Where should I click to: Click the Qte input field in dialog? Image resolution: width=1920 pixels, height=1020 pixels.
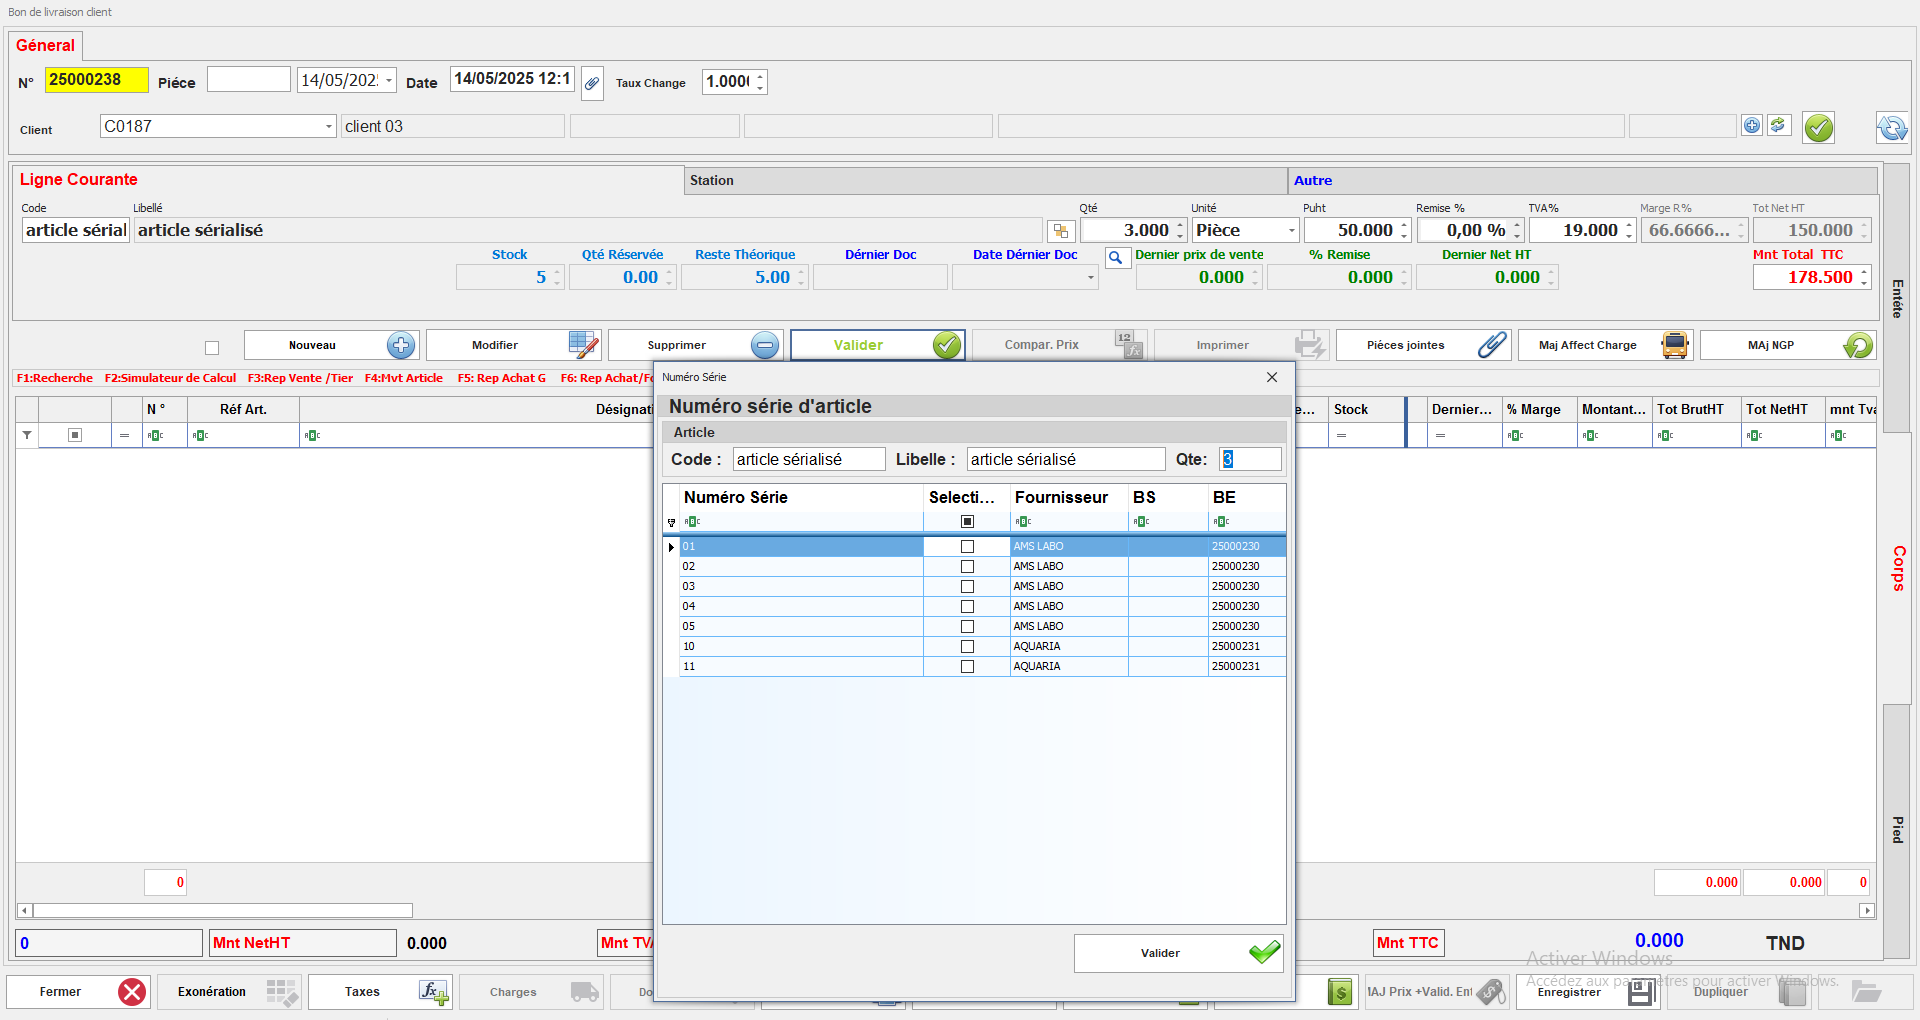coord(1249,459)
